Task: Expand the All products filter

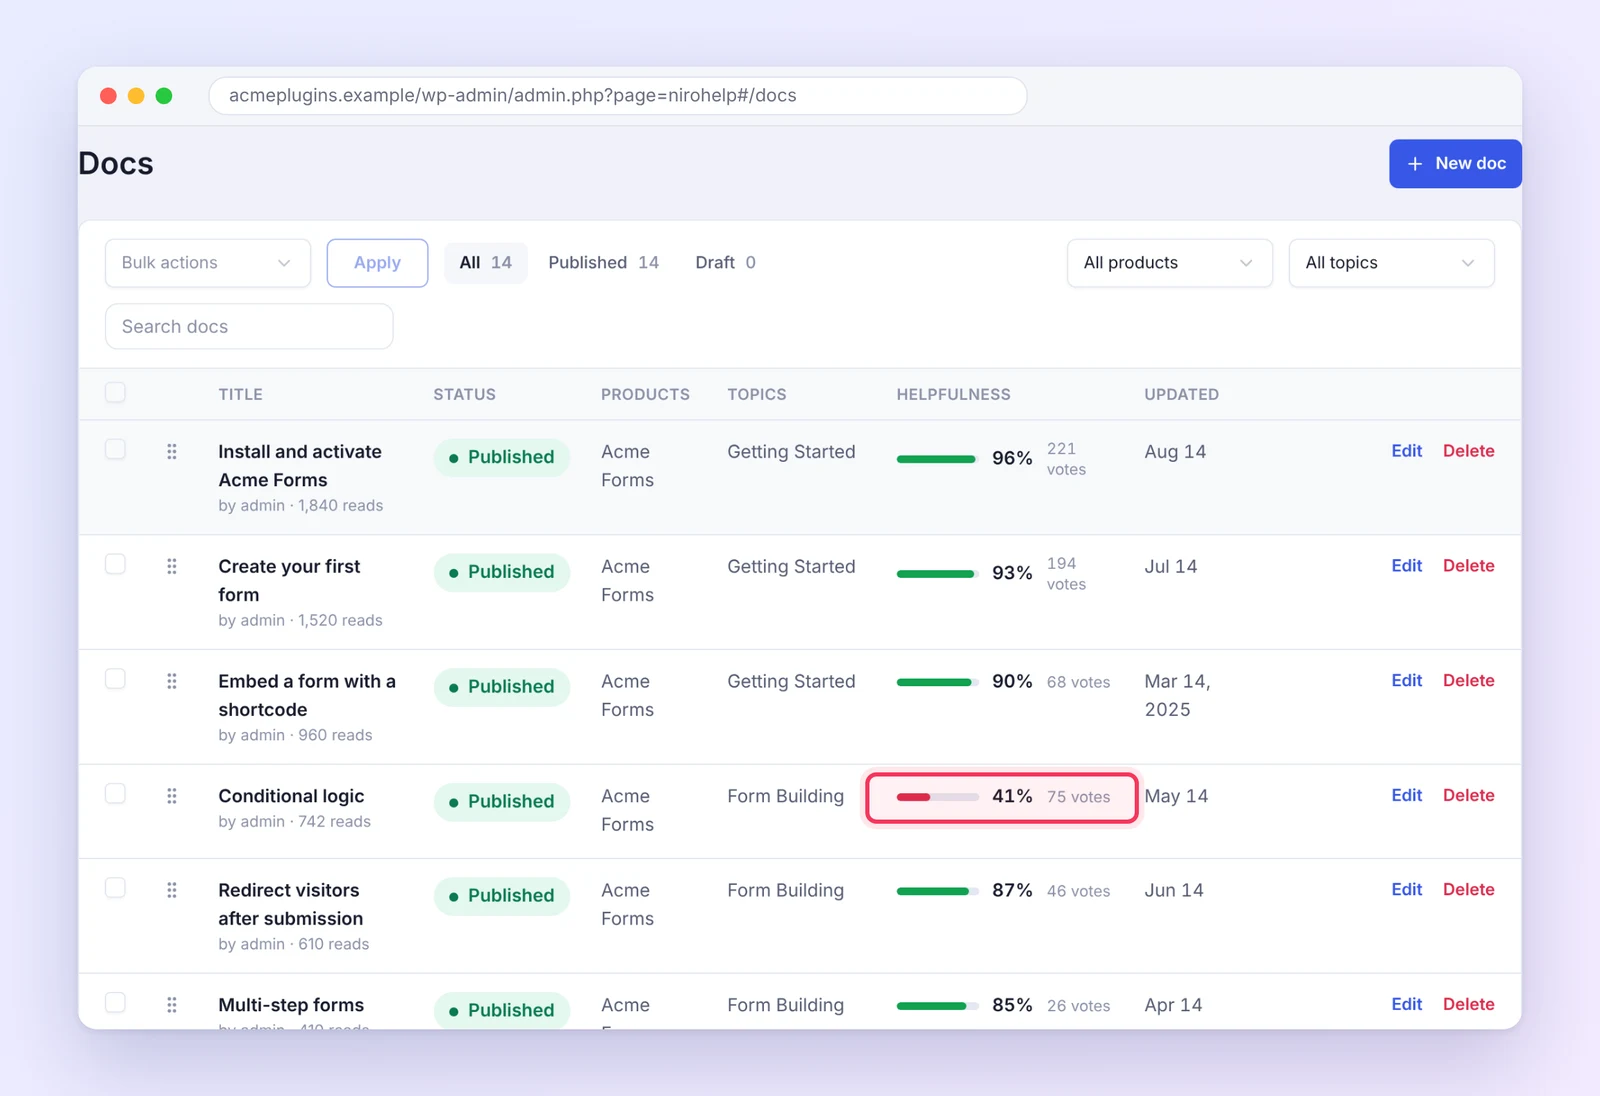Action: [x=1170, y=263]
